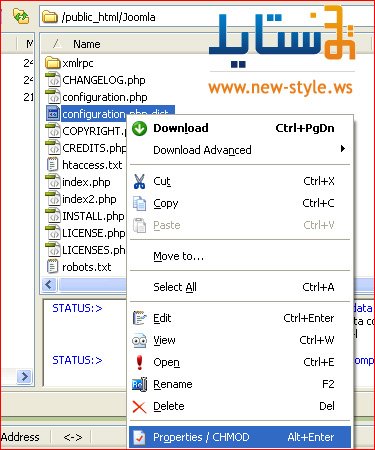Choose Rename from the context menu
375x450 pixels.
click(x=240, y=384)
